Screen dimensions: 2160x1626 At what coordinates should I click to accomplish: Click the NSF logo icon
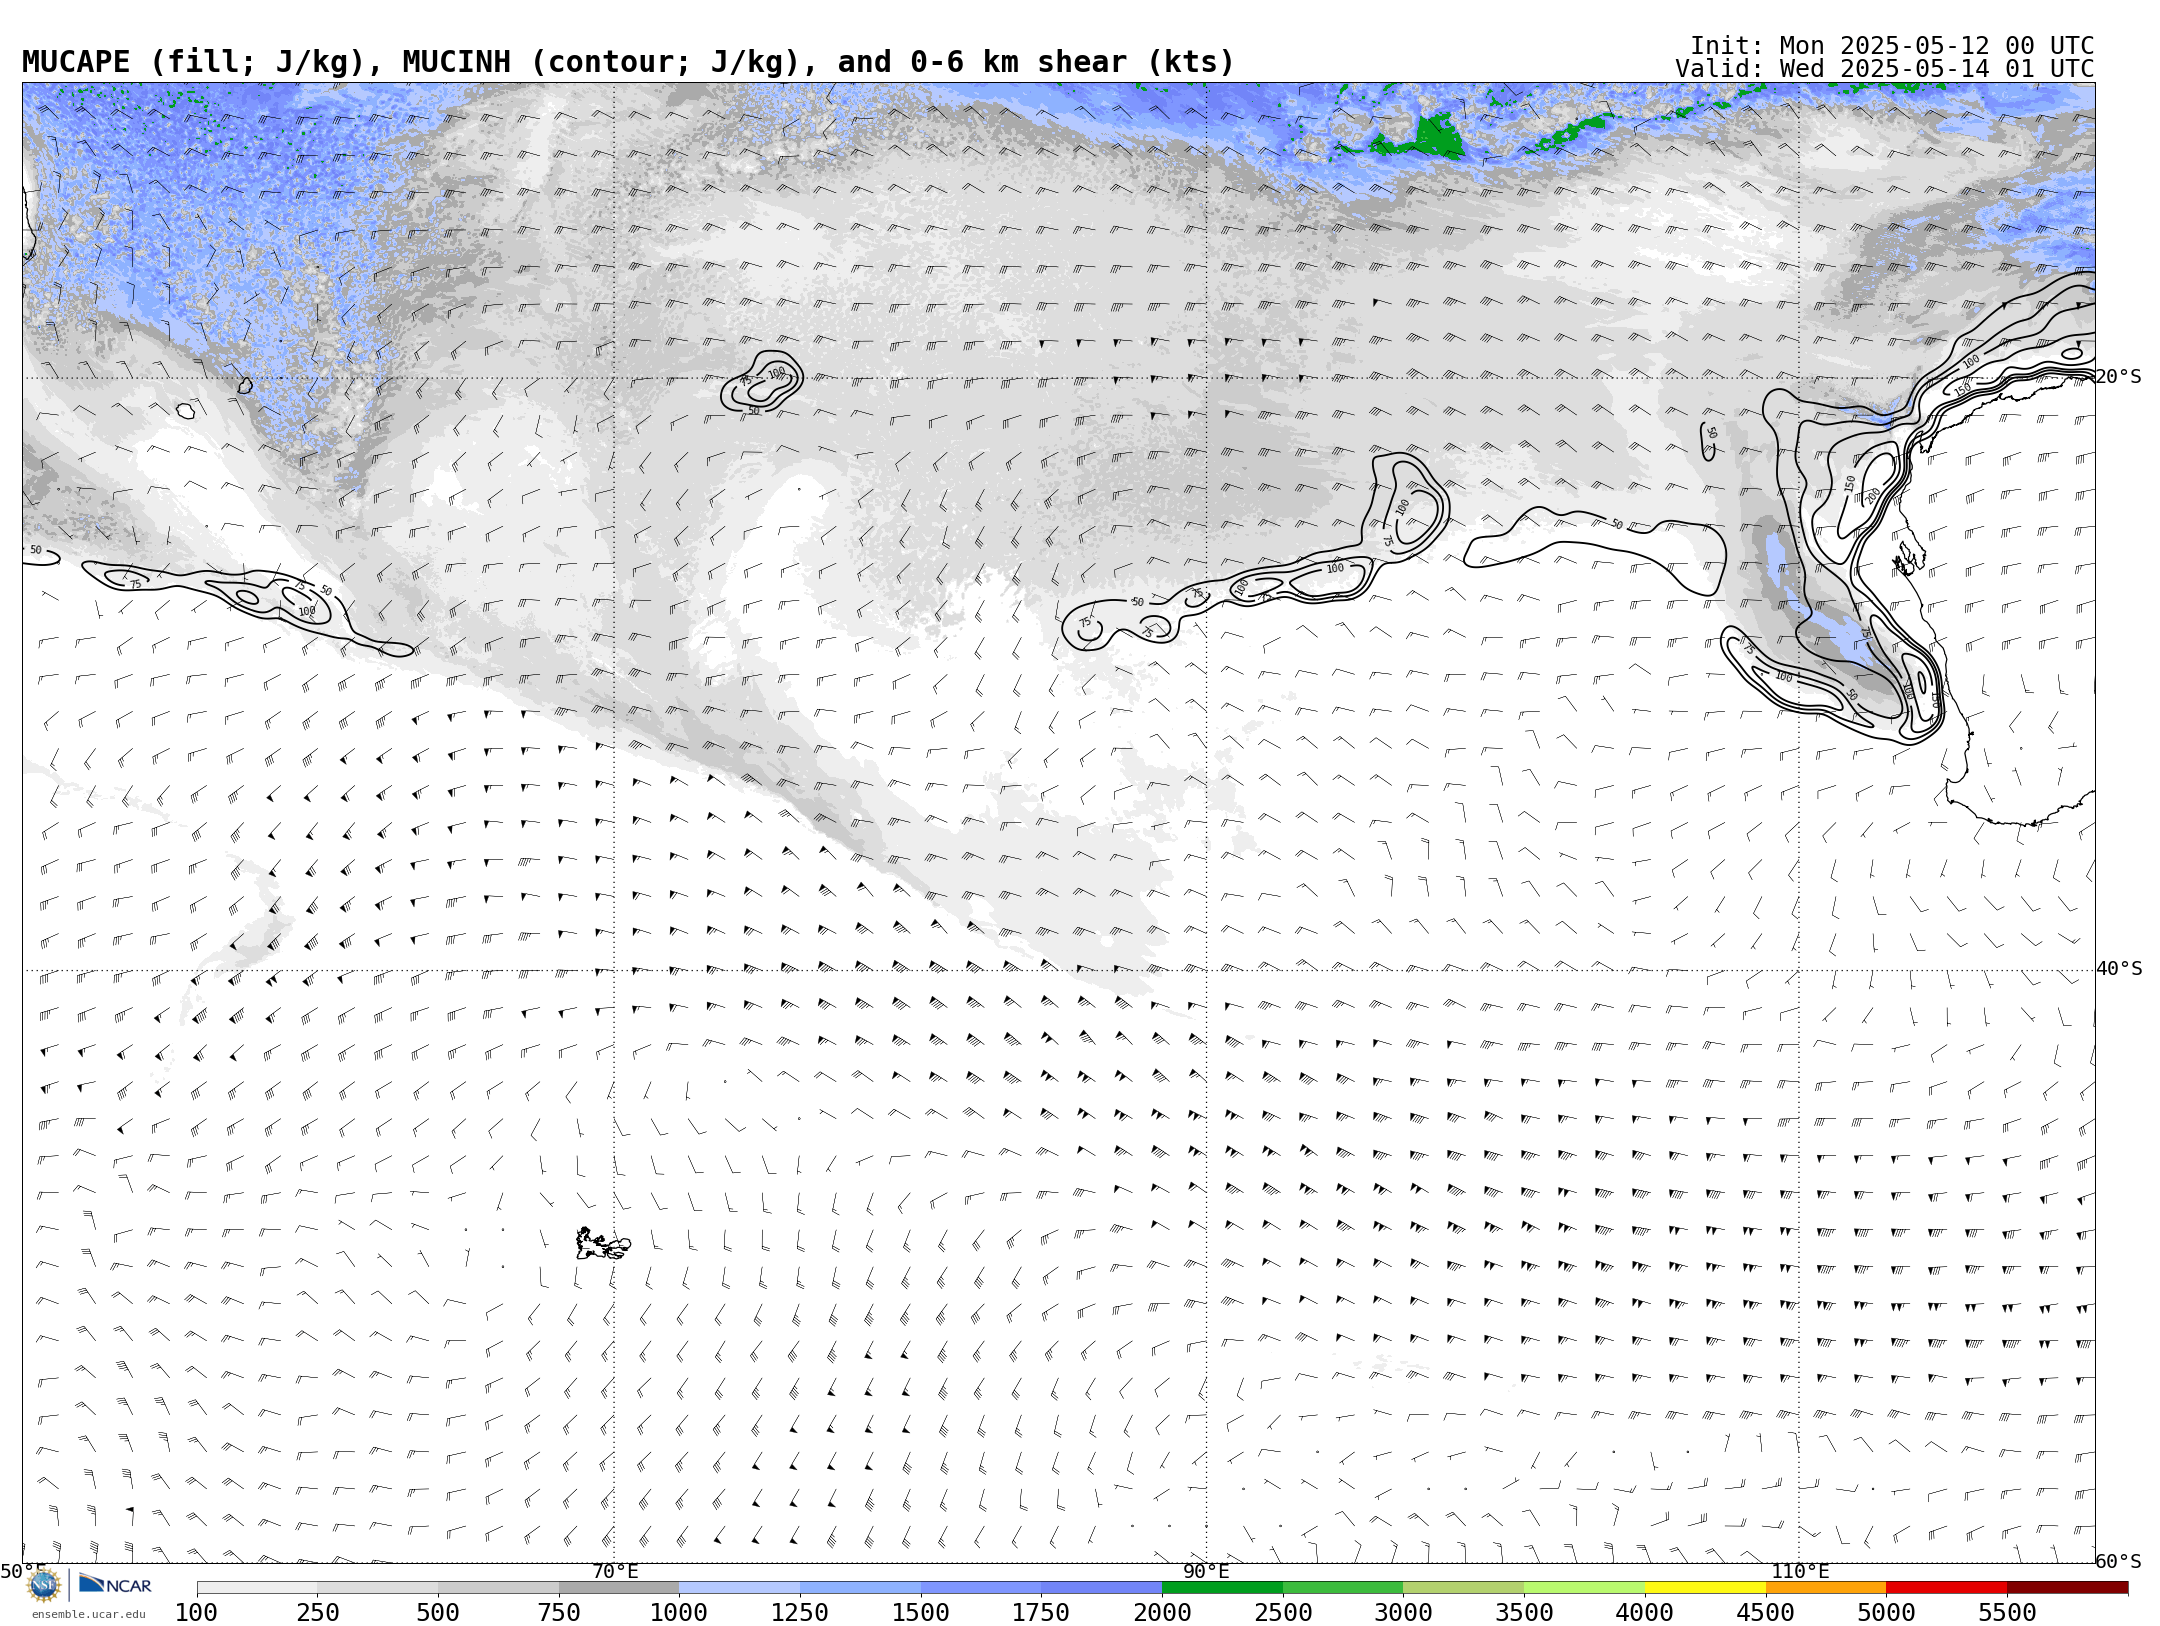(x=44, y=1585)
